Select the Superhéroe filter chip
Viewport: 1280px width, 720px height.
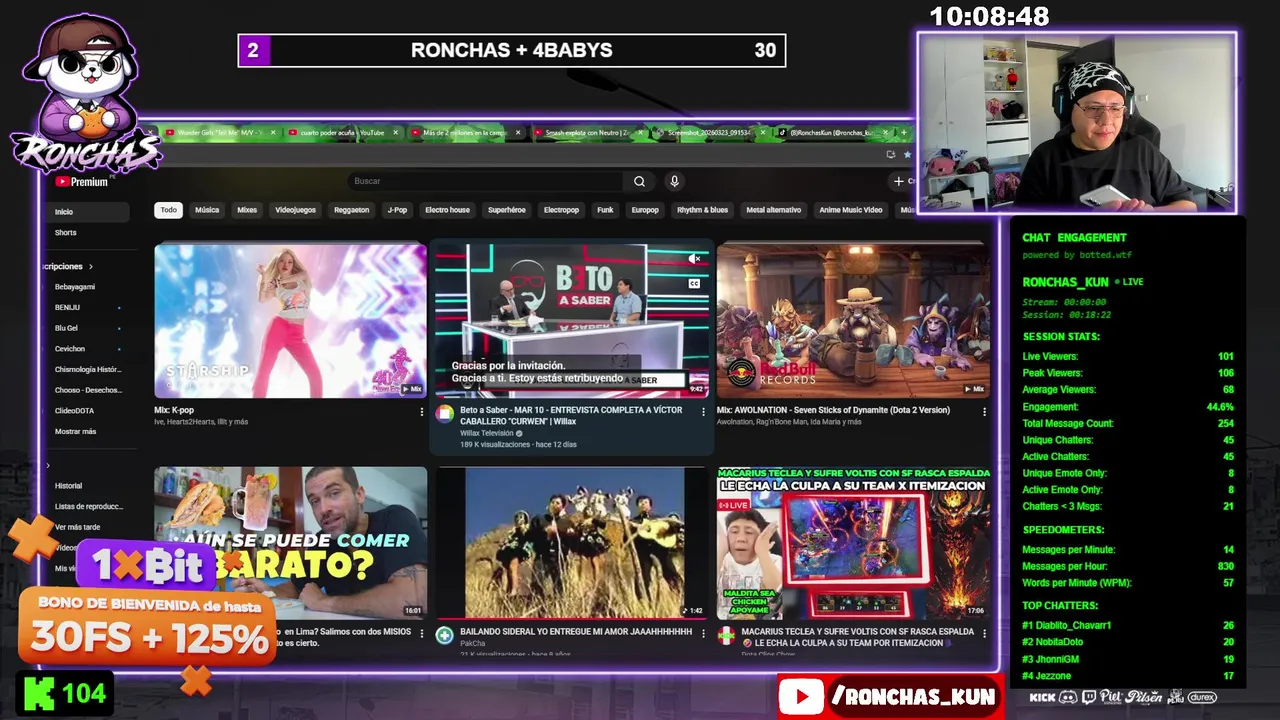pyautogui.click(x=506, y=210)
